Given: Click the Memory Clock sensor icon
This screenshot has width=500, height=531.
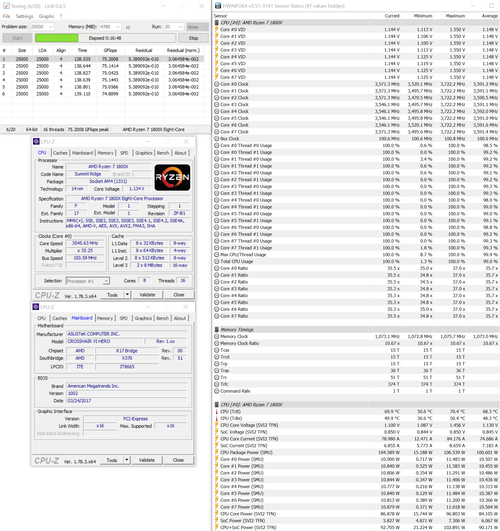Looking at the screenshot, I should 217,336.
